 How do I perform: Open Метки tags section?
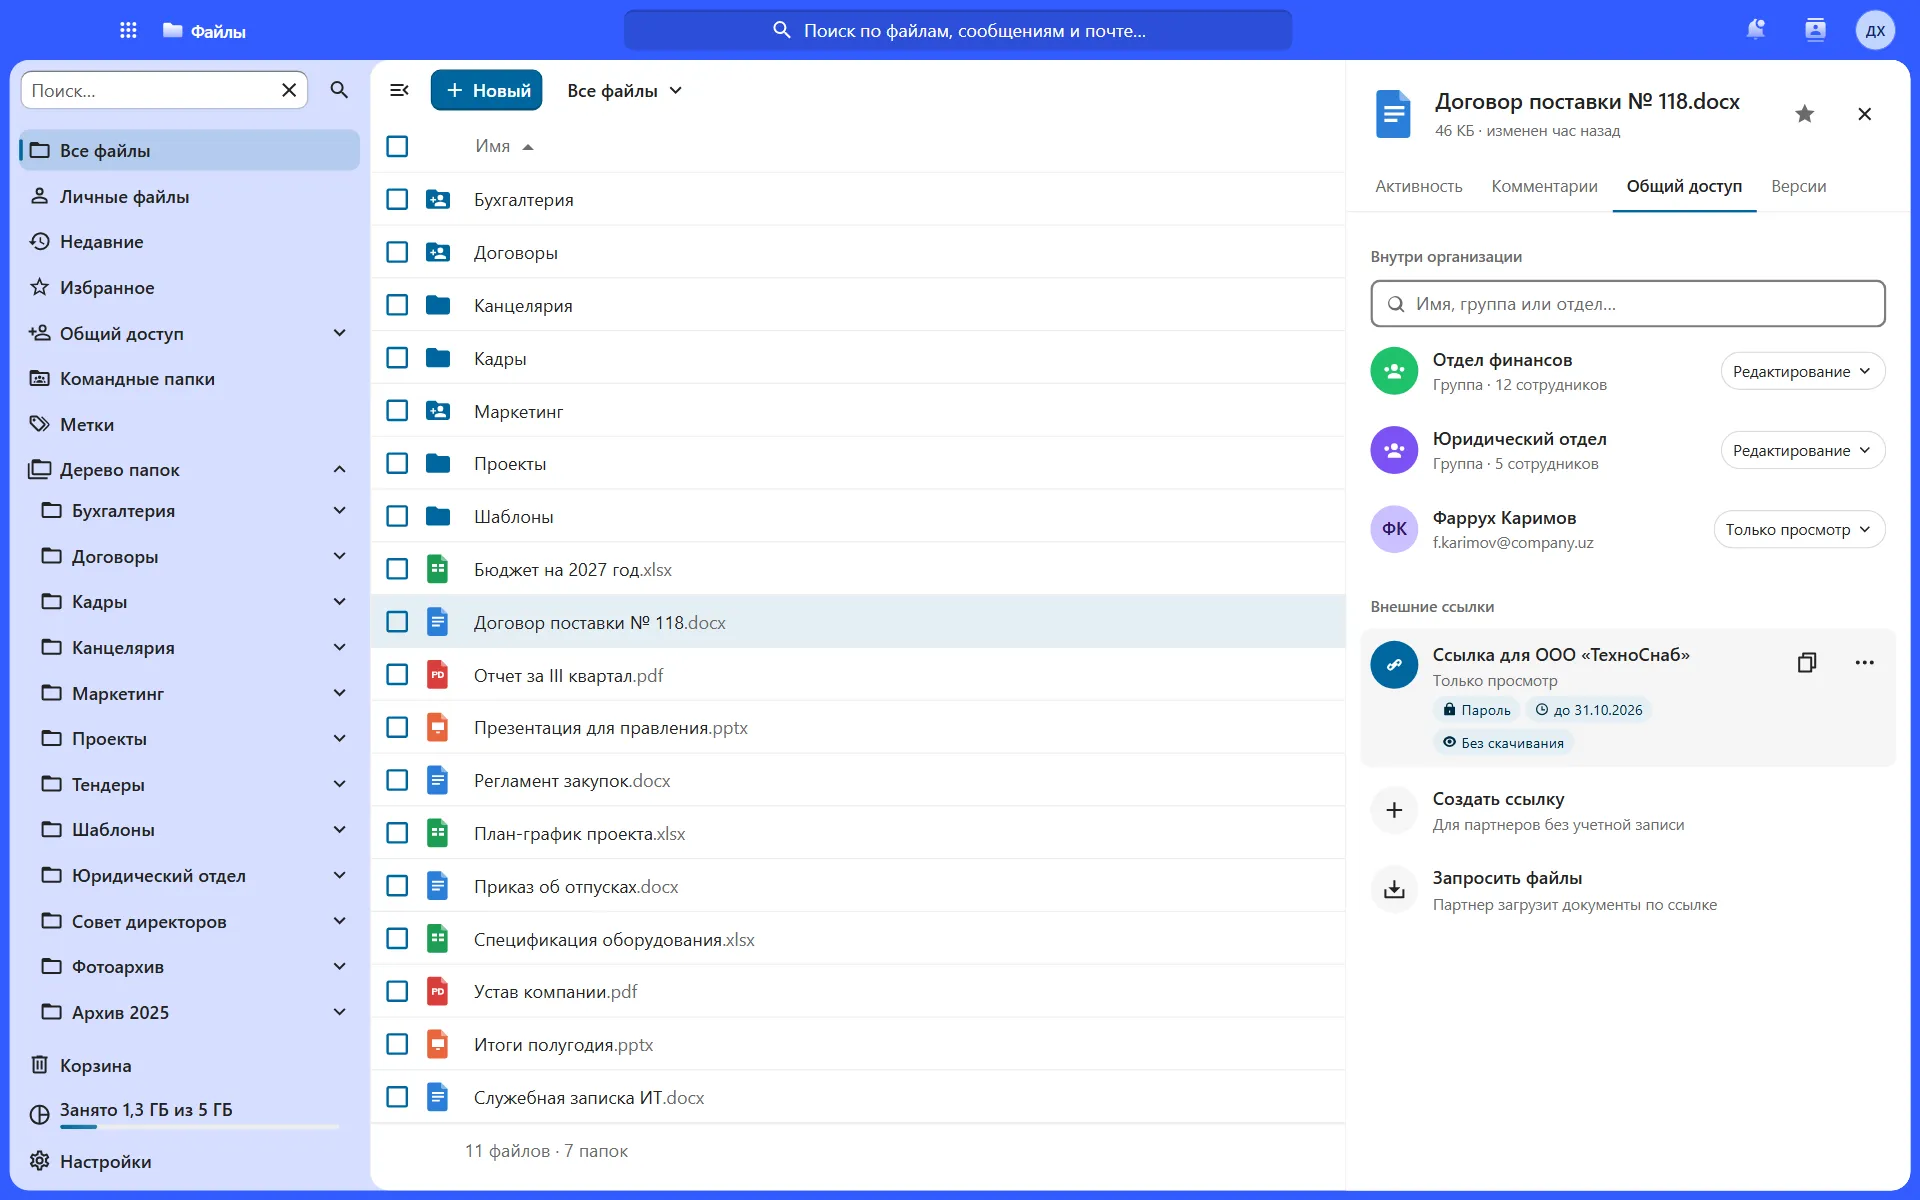pyautogui.click(x=190, y=424)
